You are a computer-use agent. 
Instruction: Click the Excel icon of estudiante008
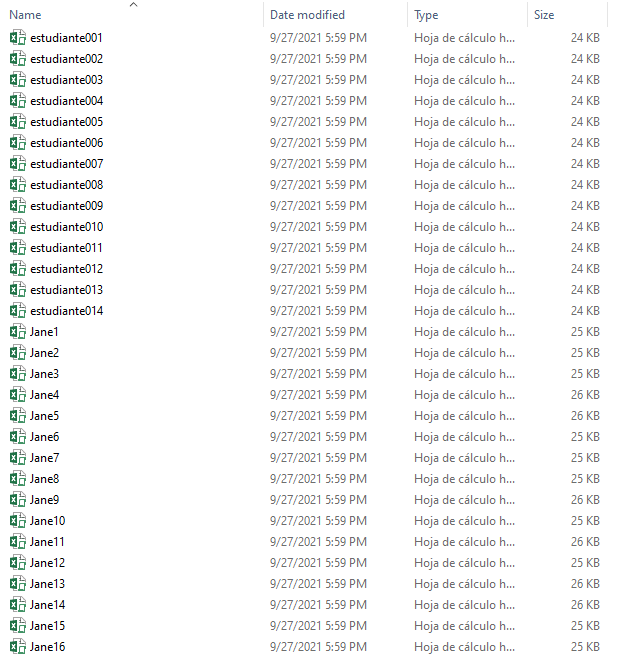(18, 184)
